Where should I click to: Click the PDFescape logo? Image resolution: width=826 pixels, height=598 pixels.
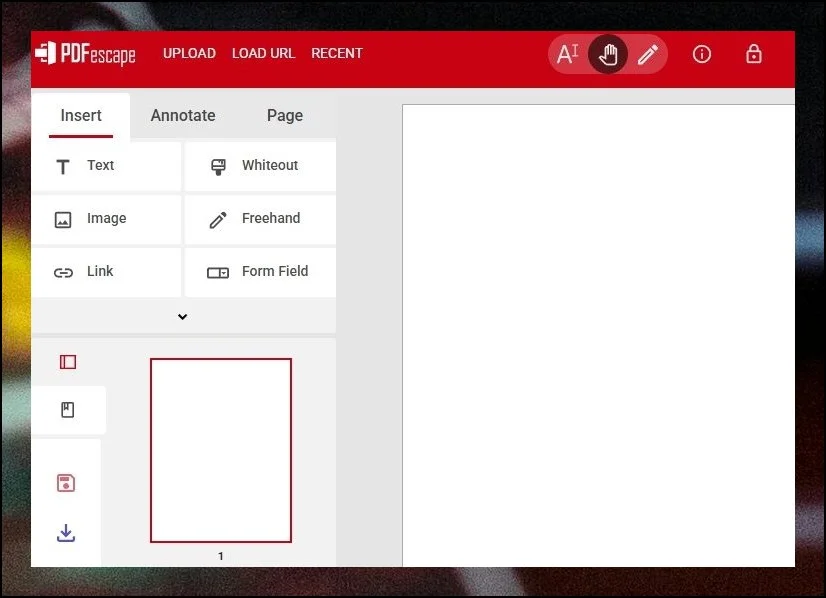[x=86, y=54]
